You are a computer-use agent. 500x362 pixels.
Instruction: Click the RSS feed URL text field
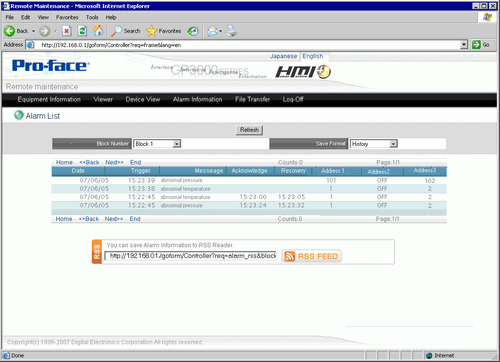pos(191,256)
